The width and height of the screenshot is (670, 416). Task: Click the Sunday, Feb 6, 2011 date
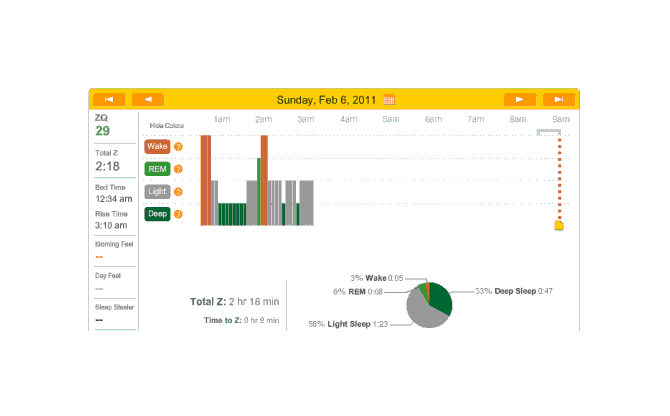(x=327, y=100)
